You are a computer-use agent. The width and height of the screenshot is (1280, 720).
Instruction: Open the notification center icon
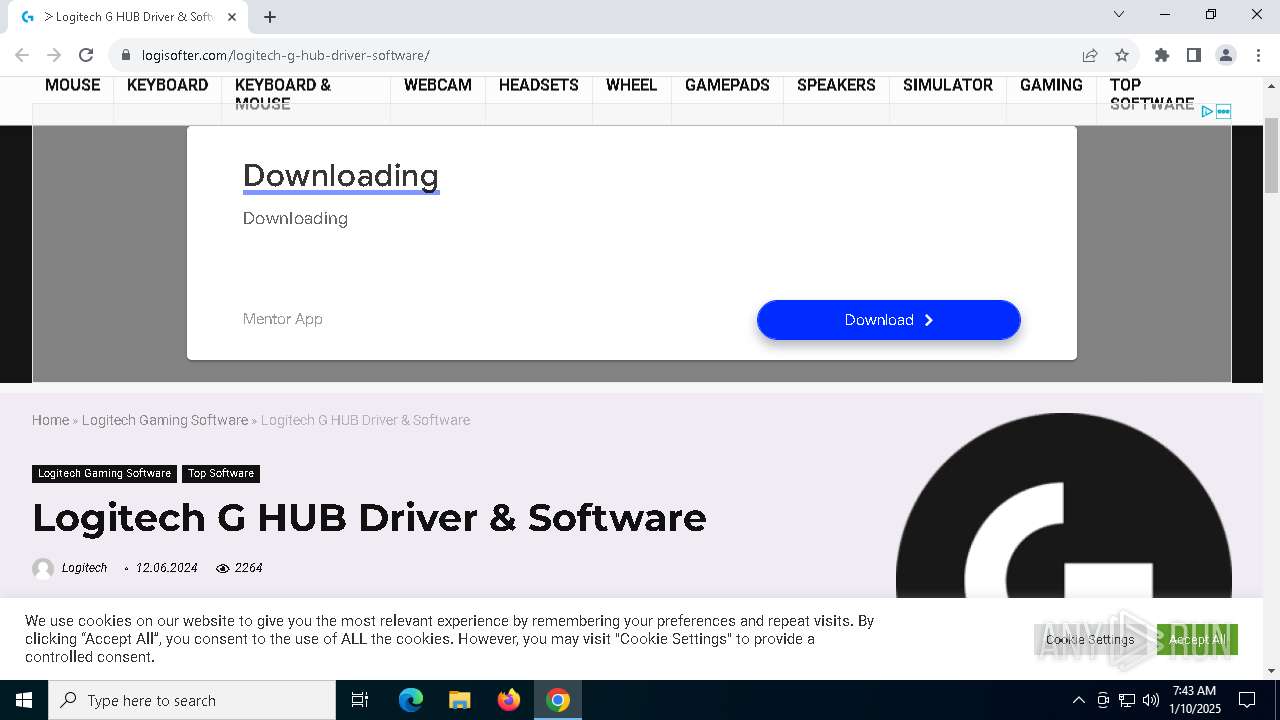pos(1247,700)
